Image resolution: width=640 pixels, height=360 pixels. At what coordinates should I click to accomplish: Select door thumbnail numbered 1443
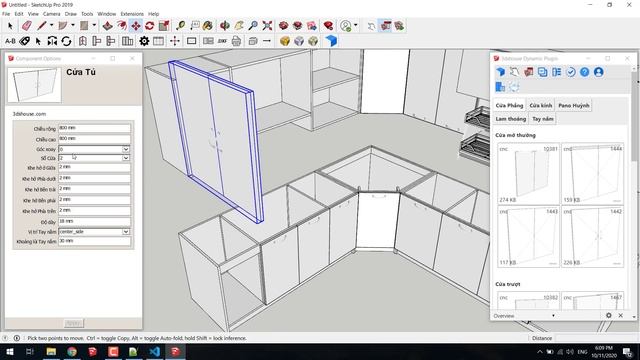pyautogui.click(x=528, y=237)
